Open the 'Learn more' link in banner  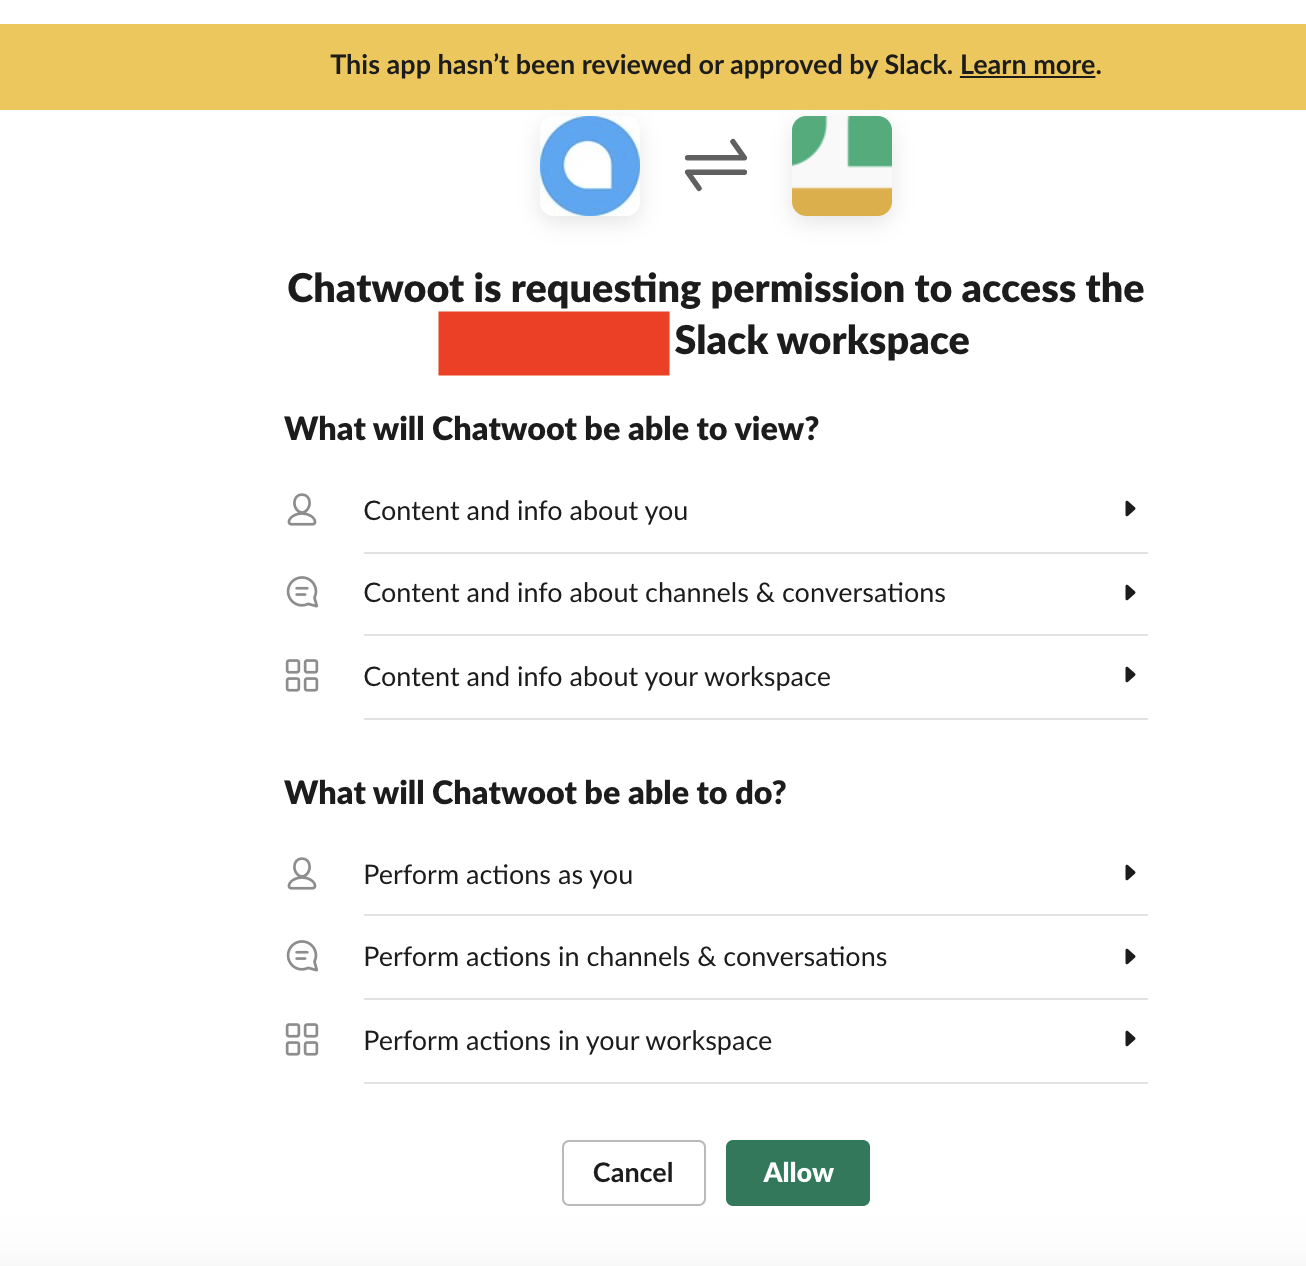pos(1028,65)
